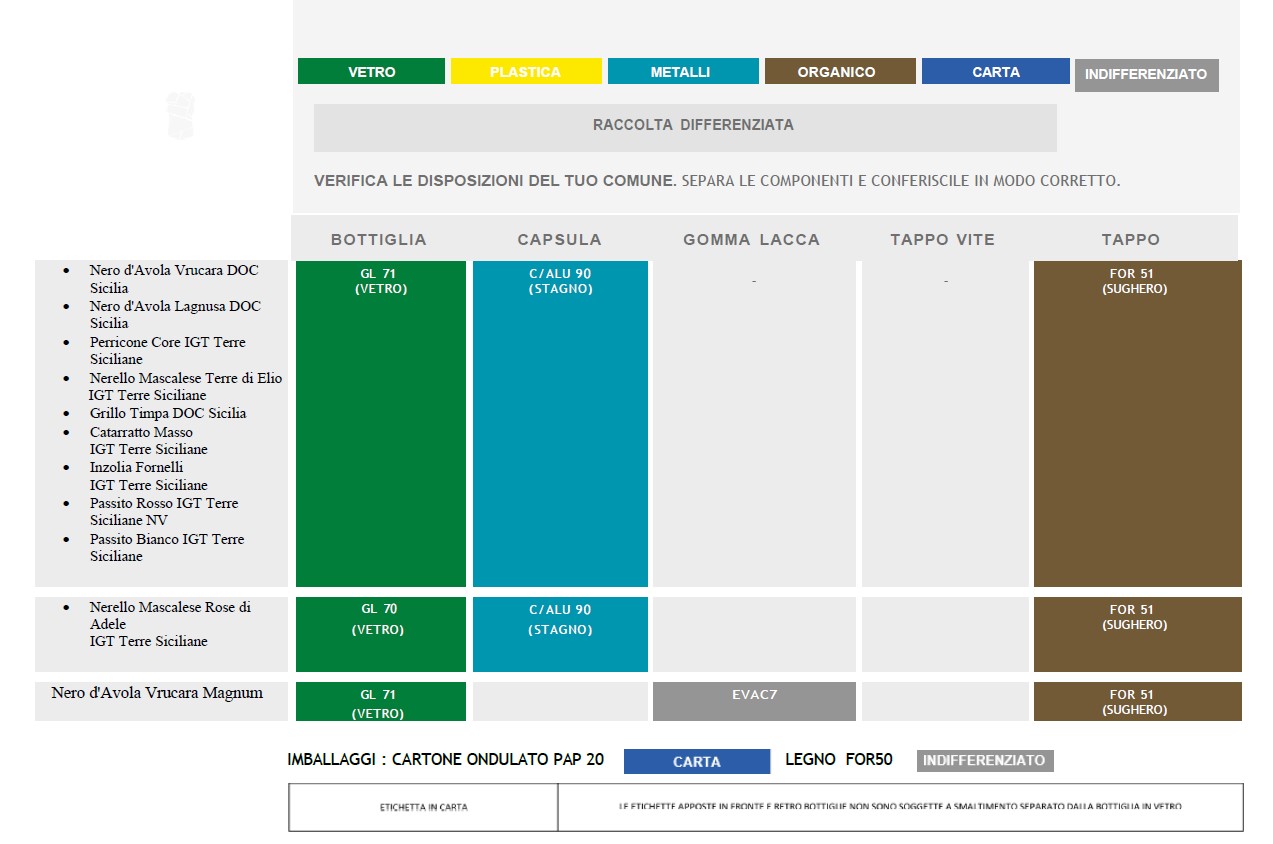The height and width of the screenshot is (844, 1273).
Task: Select 'Catarratto Masso IGT Terre Siciliane'
Action: click(x=149, y=441)
